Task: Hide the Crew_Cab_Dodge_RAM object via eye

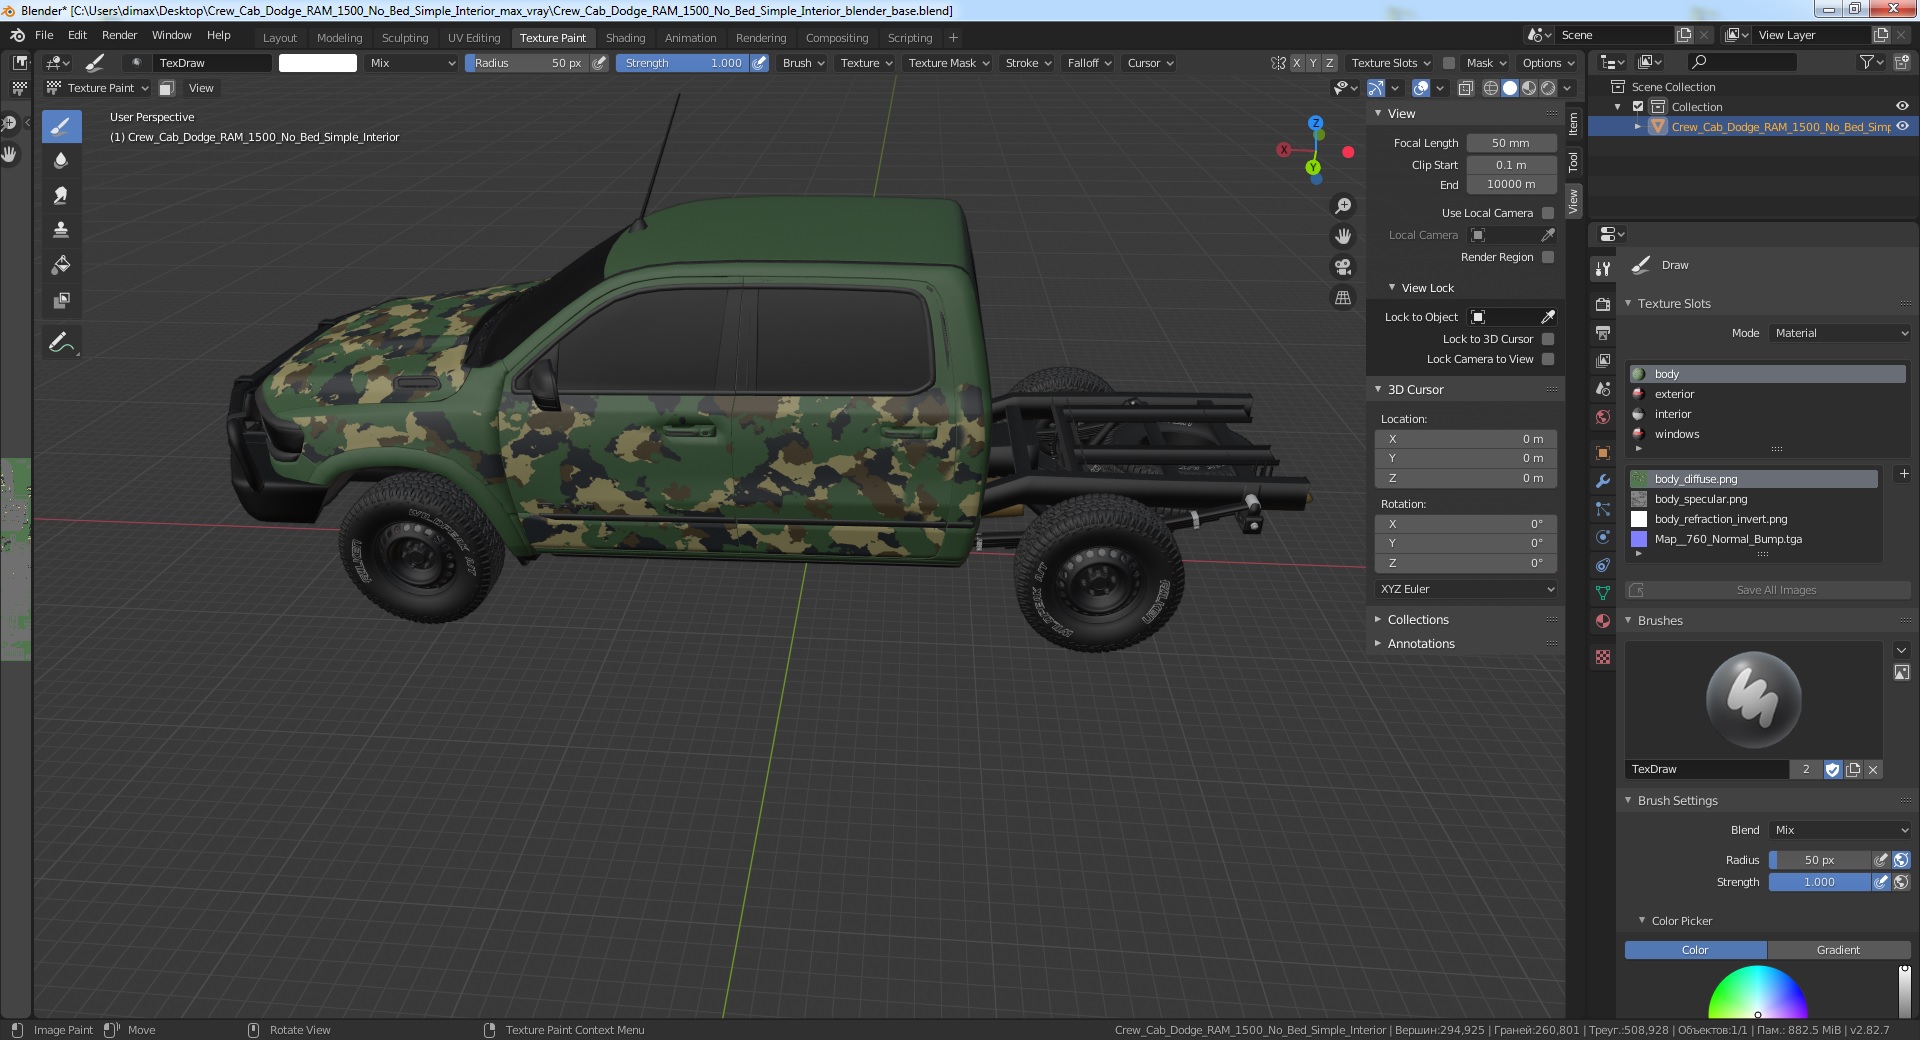Action: (1902, 126)
